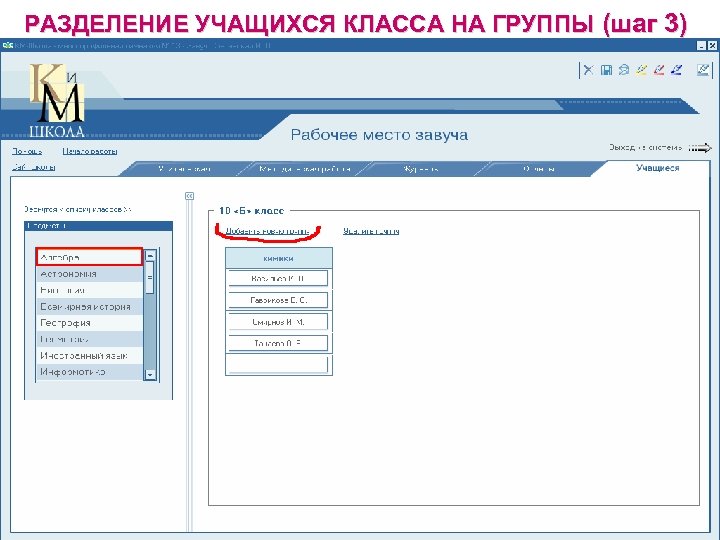720x540 pixels.
Task: Click the boxed marker icon at toolbar end
Action: pyautogui.click(x=703, y=69)
